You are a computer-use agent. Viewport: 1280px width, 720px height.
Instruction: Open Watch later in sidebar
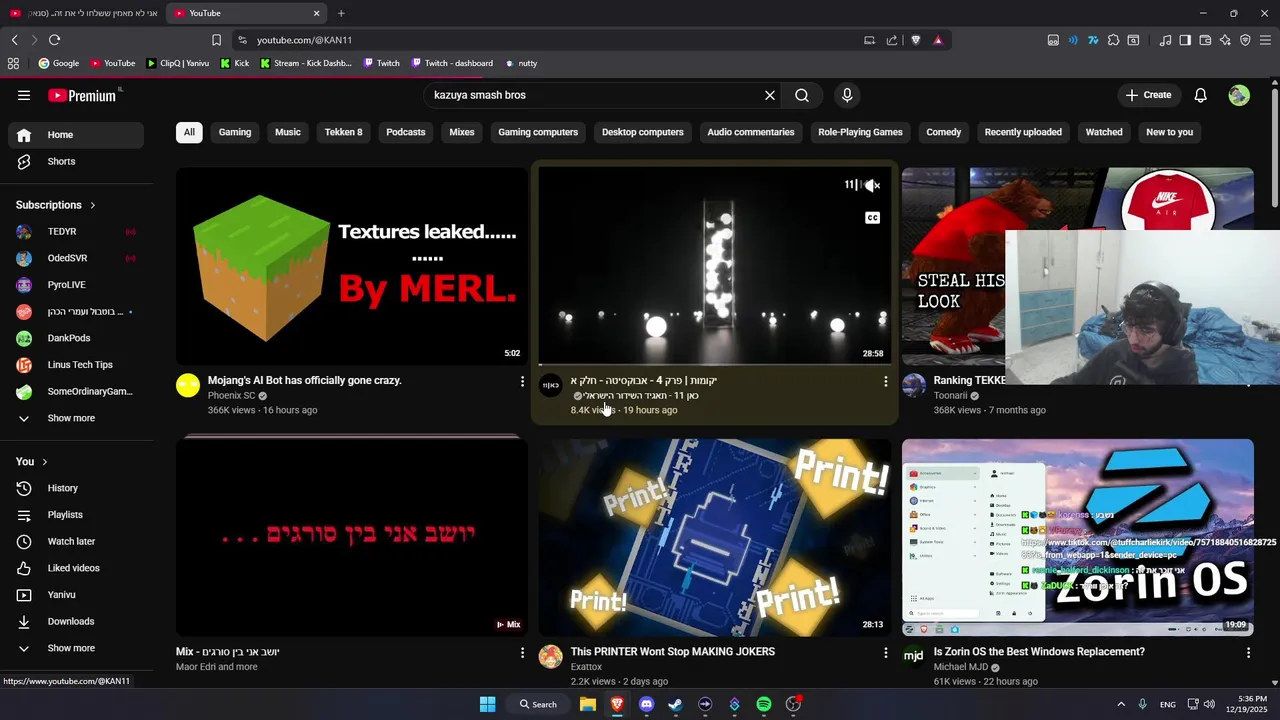click(76, 541)
